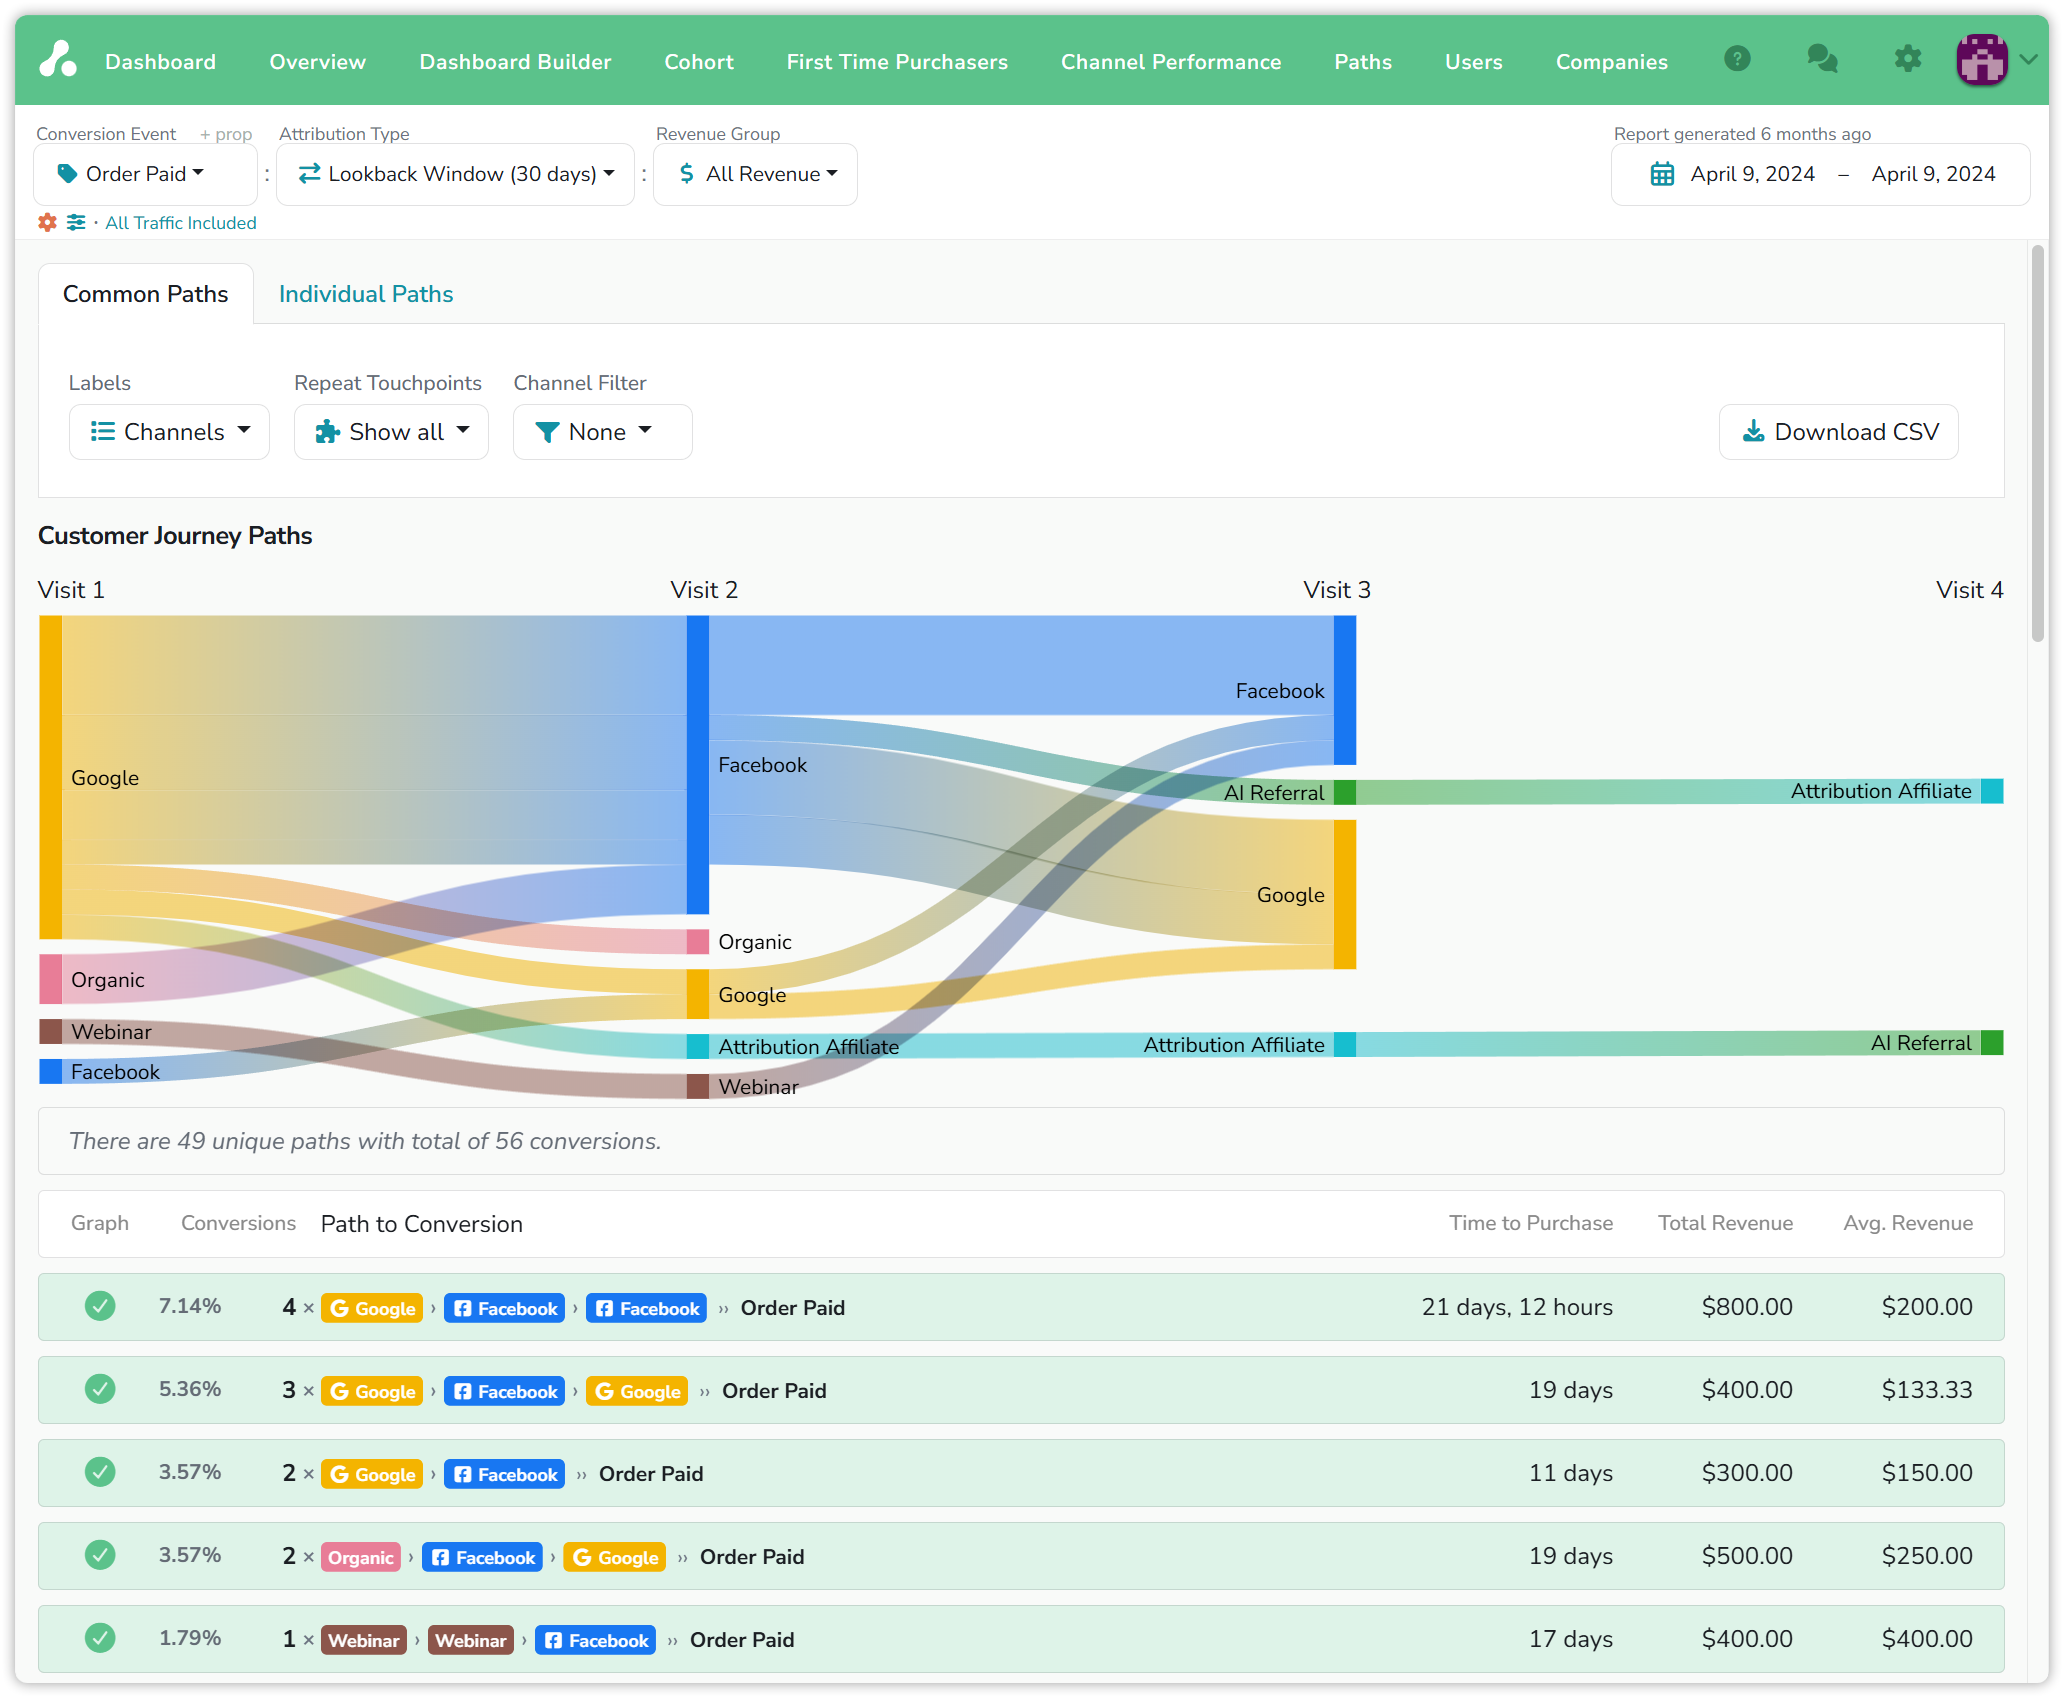The height and width of the screenshot is (1698, 2064).
Task: Click the Visit 3 AI Referral node
Action: [1345, 792]
